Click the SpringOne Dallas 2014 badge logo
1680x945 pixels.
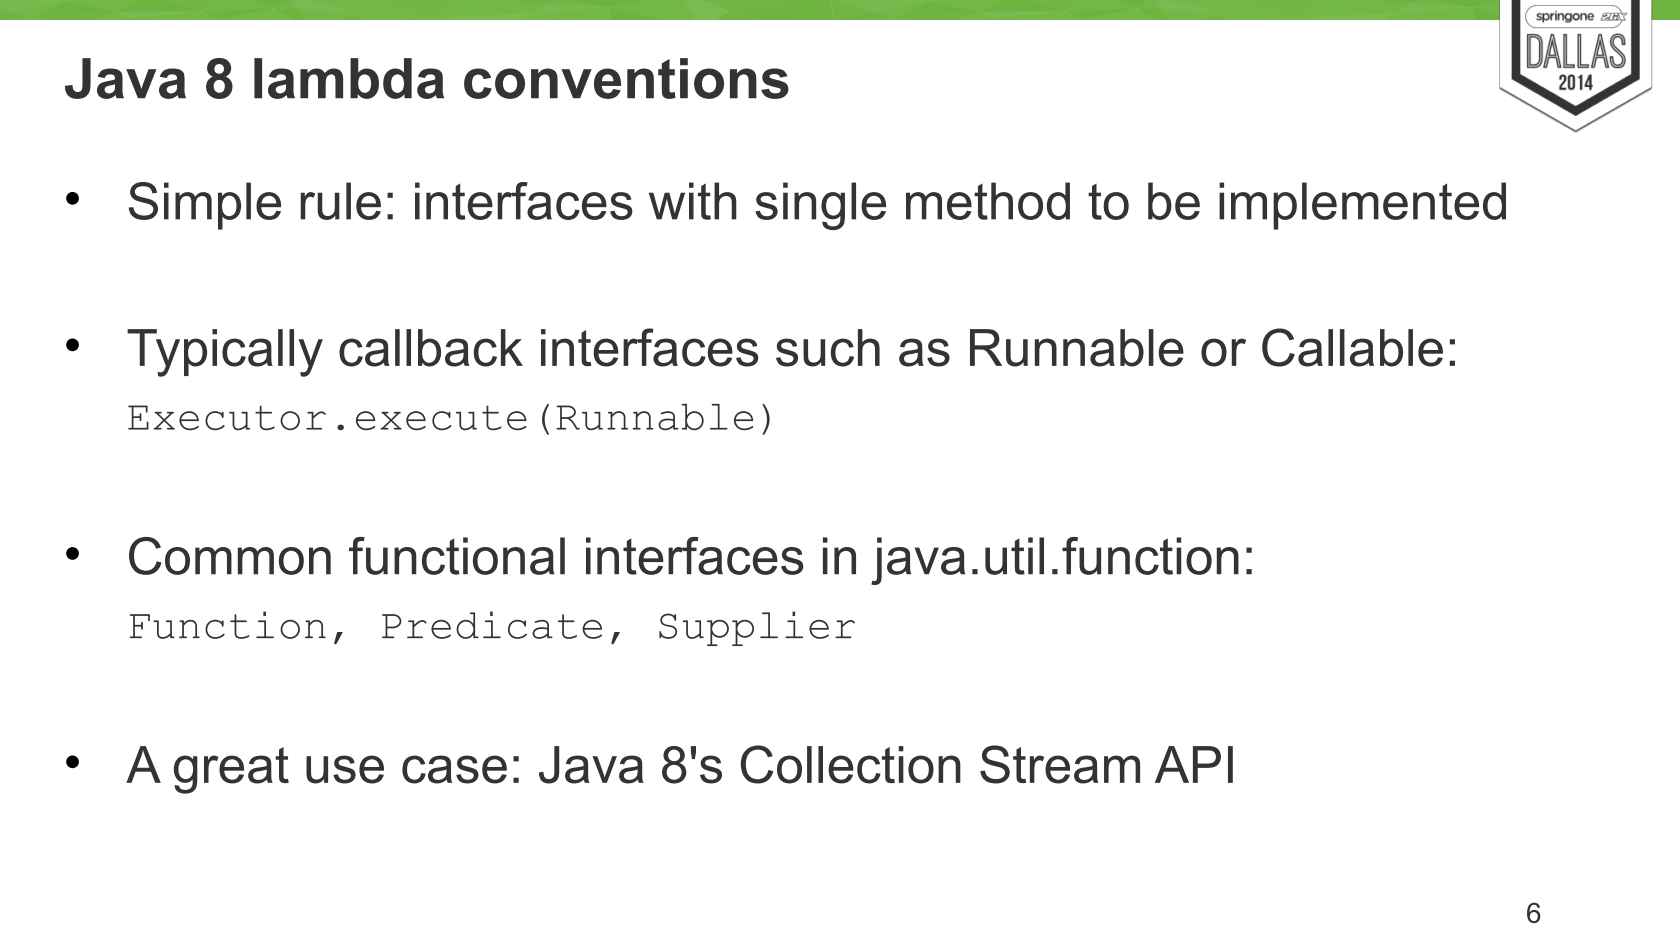(1575, 65)
